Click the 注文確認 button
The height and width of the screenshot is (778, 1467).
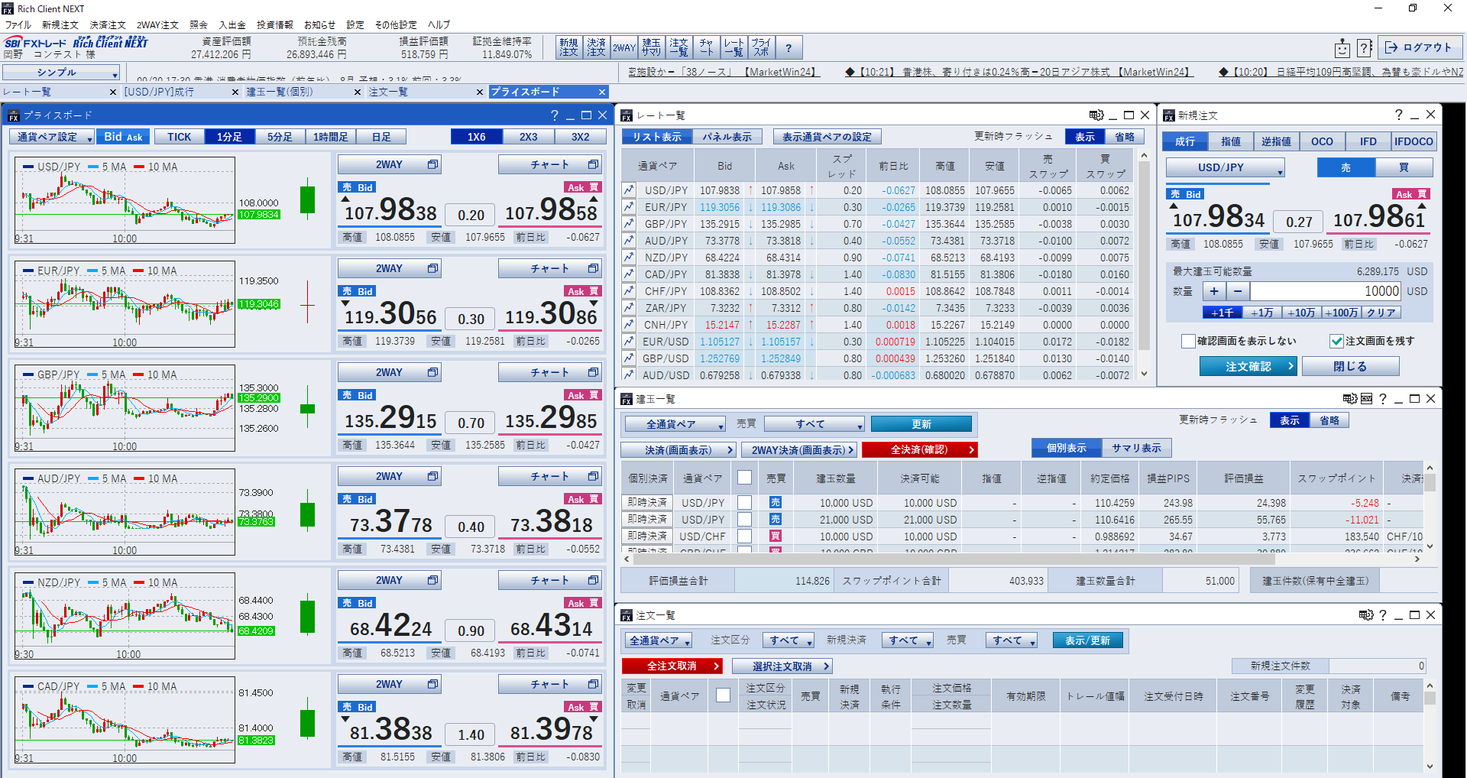pyautogui.click(x=1247, y=366)
